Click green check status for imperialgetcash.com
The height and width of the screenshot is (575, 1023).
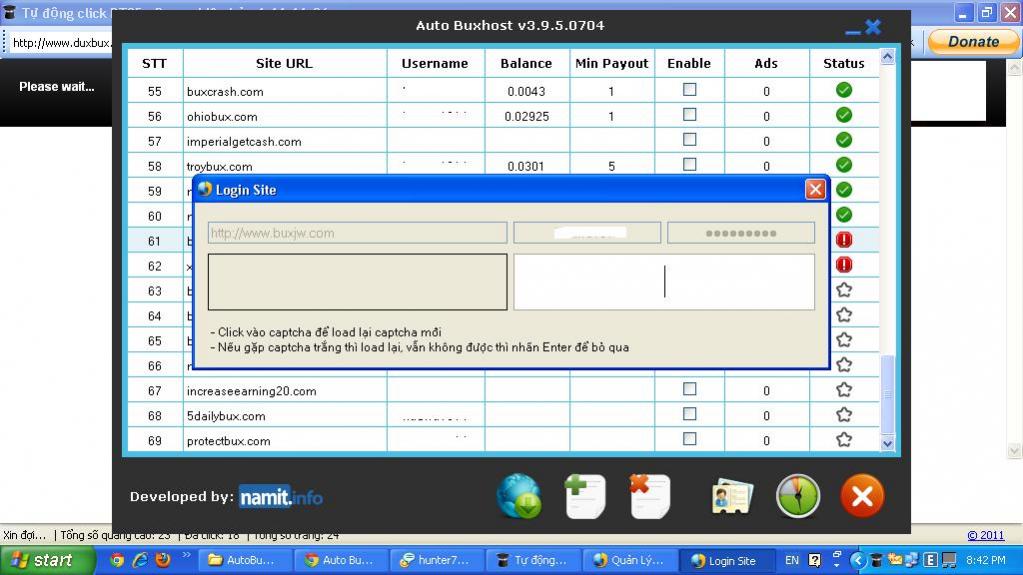point(844,140)
